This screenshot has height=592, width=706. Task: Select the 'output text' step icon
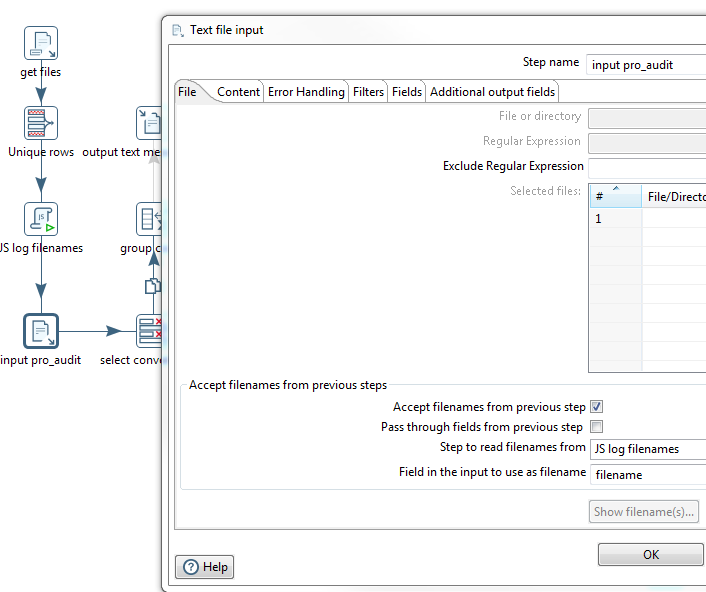(x=149, y=123)
